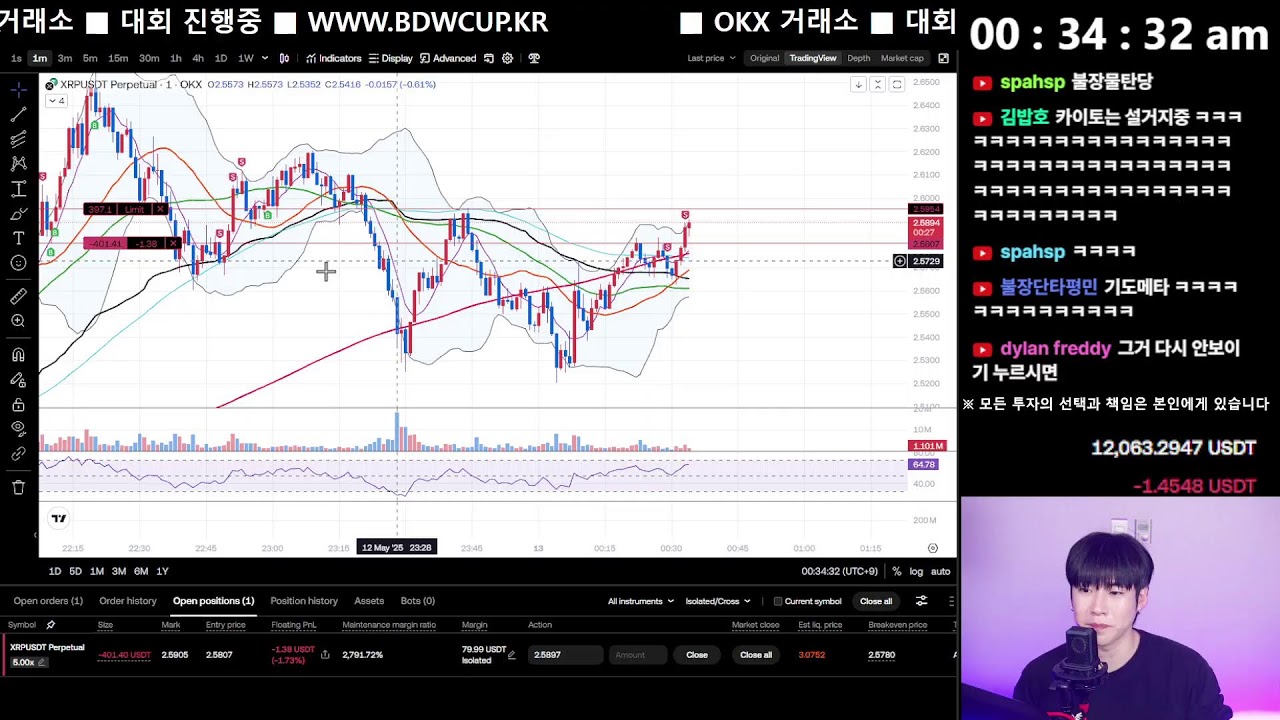Viewport: 1280px width, 720px height.
Task: Toggle hide all drawings eye icon
Action: [18, 429]
